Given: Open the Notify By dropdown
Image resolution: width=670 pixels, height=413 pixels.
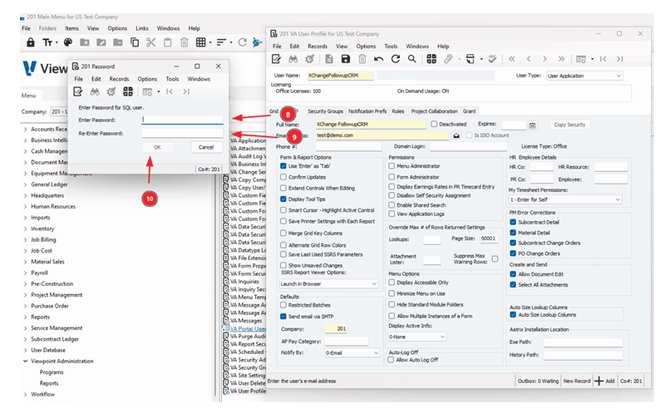Looking at the screenshot, I should click(x=352, y=353).
